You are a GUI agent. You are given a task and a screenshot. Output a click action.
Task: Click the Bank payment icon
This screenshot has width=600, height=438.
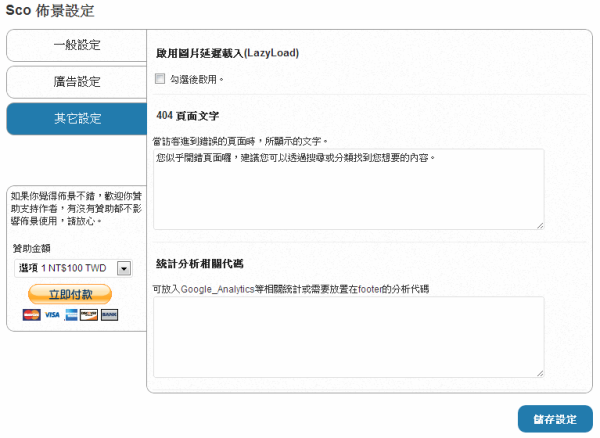pos(109,315)
